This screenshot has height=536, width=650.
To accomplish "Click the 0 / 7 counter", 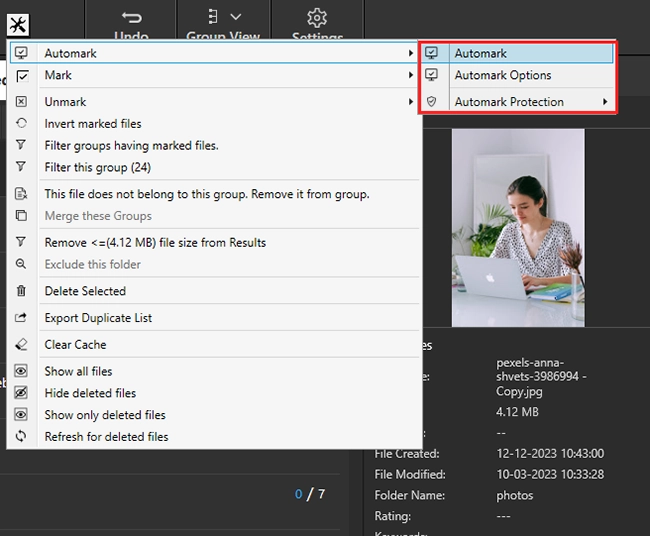I will coord(310,494).
